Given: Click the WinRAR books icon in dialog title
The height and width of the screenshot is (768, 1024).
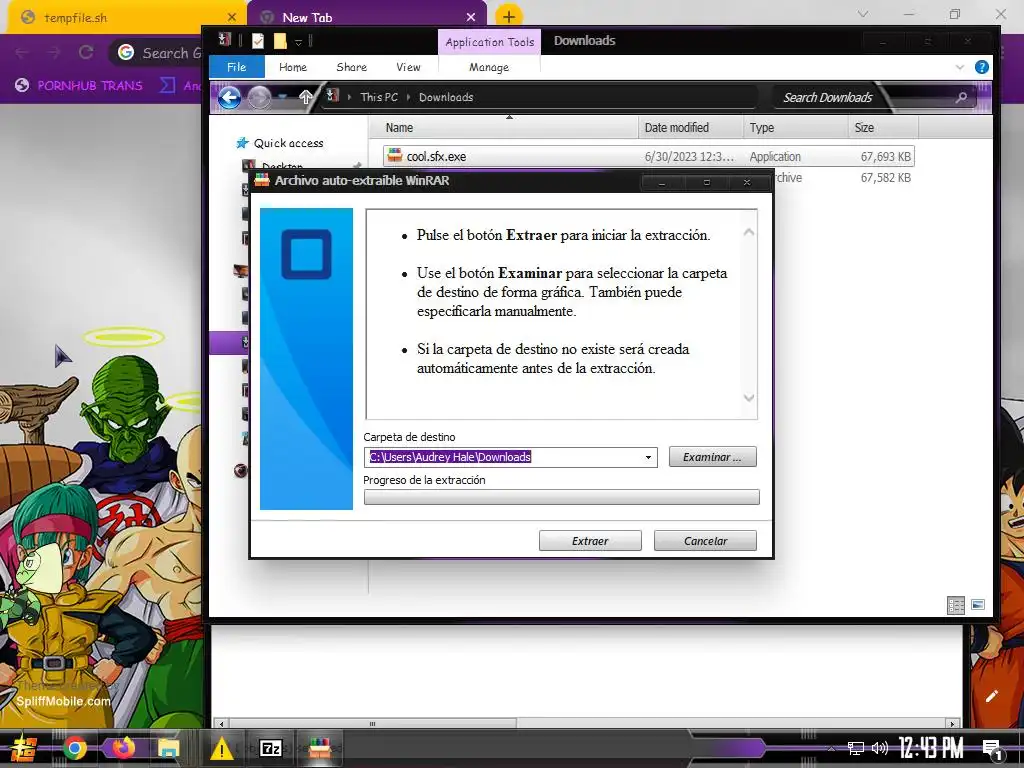Looking at the screenshot, I should click(262, 180).
